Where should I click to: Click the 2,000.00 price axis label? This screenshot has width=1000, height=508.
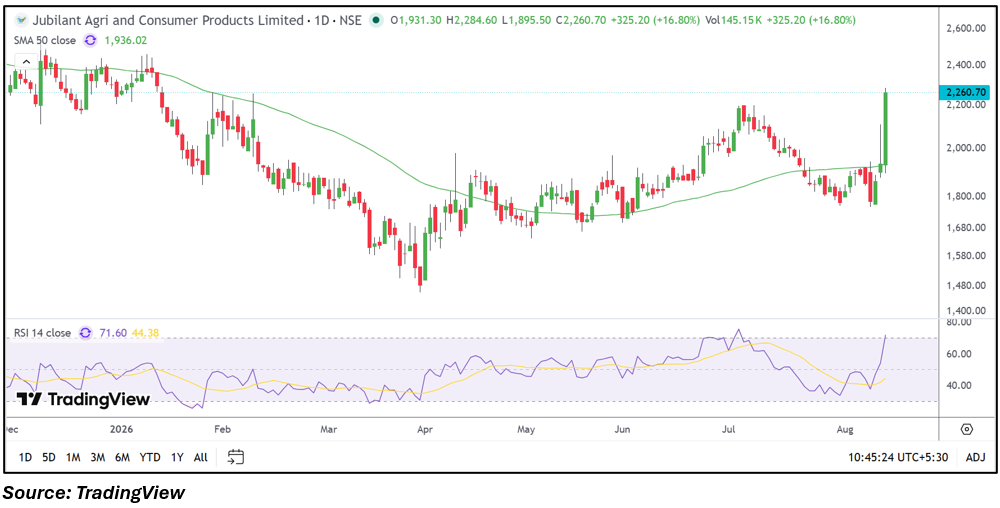point(967,148)
